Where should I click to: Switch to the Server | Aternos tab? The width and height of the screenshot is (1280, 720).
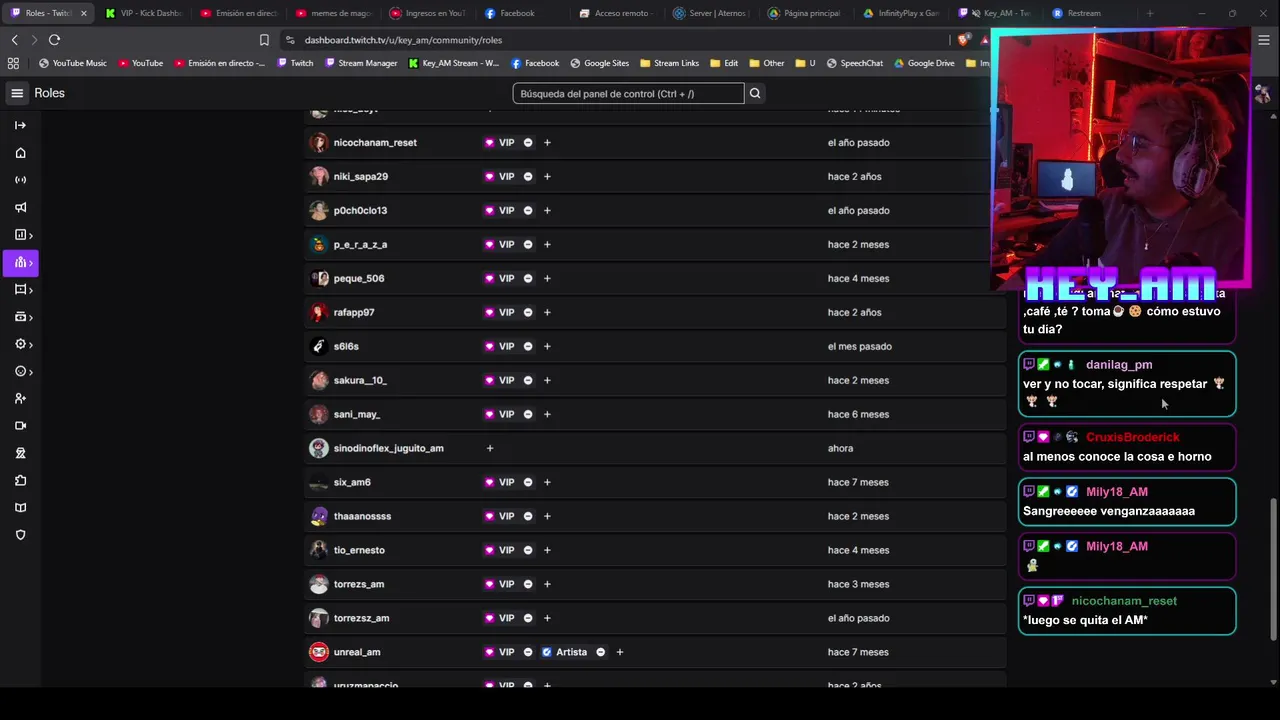pyautogui.click(x=708, y=13)
